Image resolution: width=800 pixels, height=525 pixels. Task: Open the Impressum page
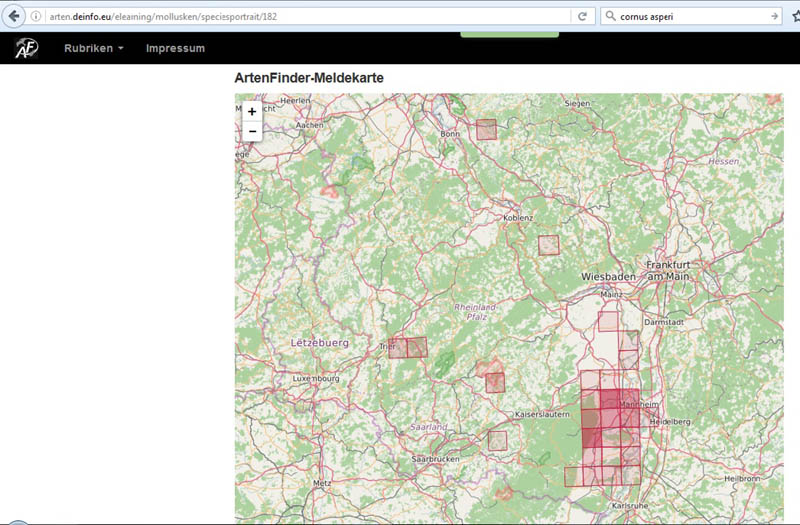[175, 48]
